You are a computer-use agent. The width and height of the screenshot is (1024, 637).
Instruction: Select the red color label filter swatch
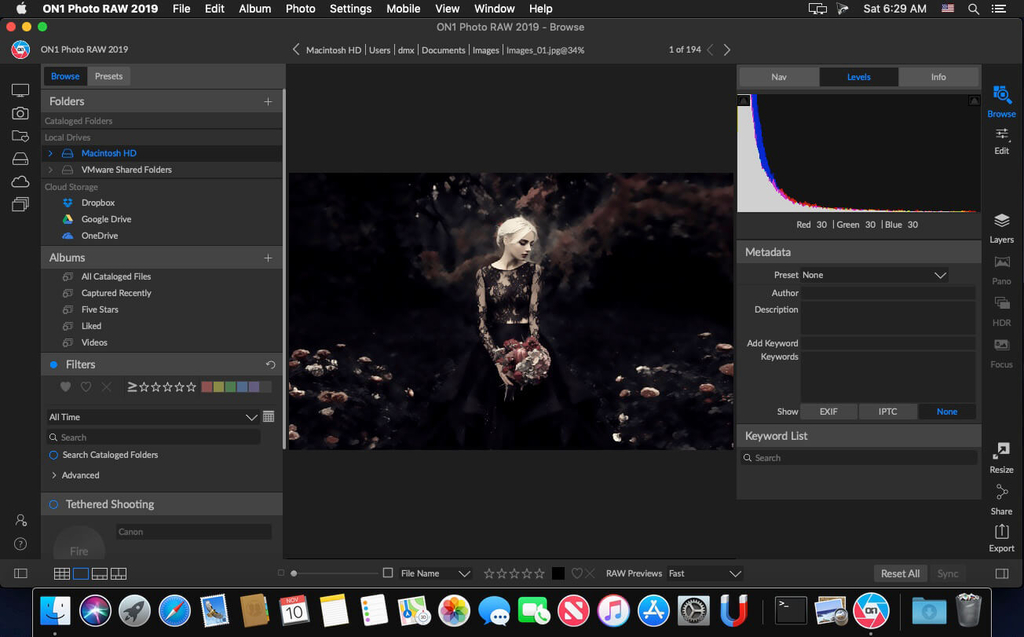[x=207, y=387]
